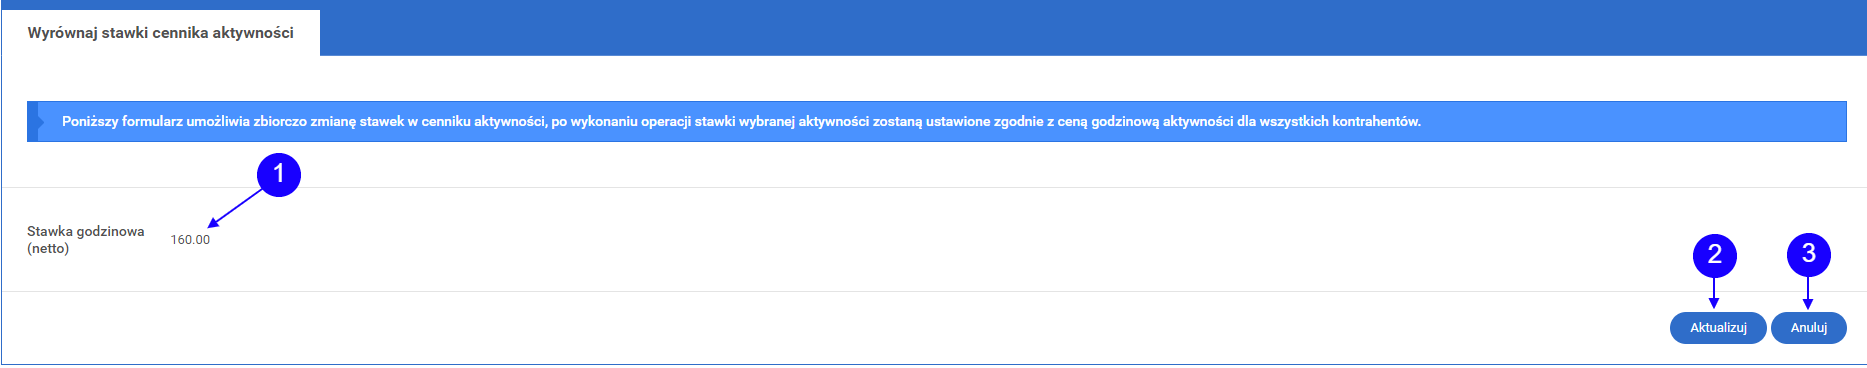Open the Wyrównaj stawki cennika aktywności tab
The image size is (1867, 368).
160,33
